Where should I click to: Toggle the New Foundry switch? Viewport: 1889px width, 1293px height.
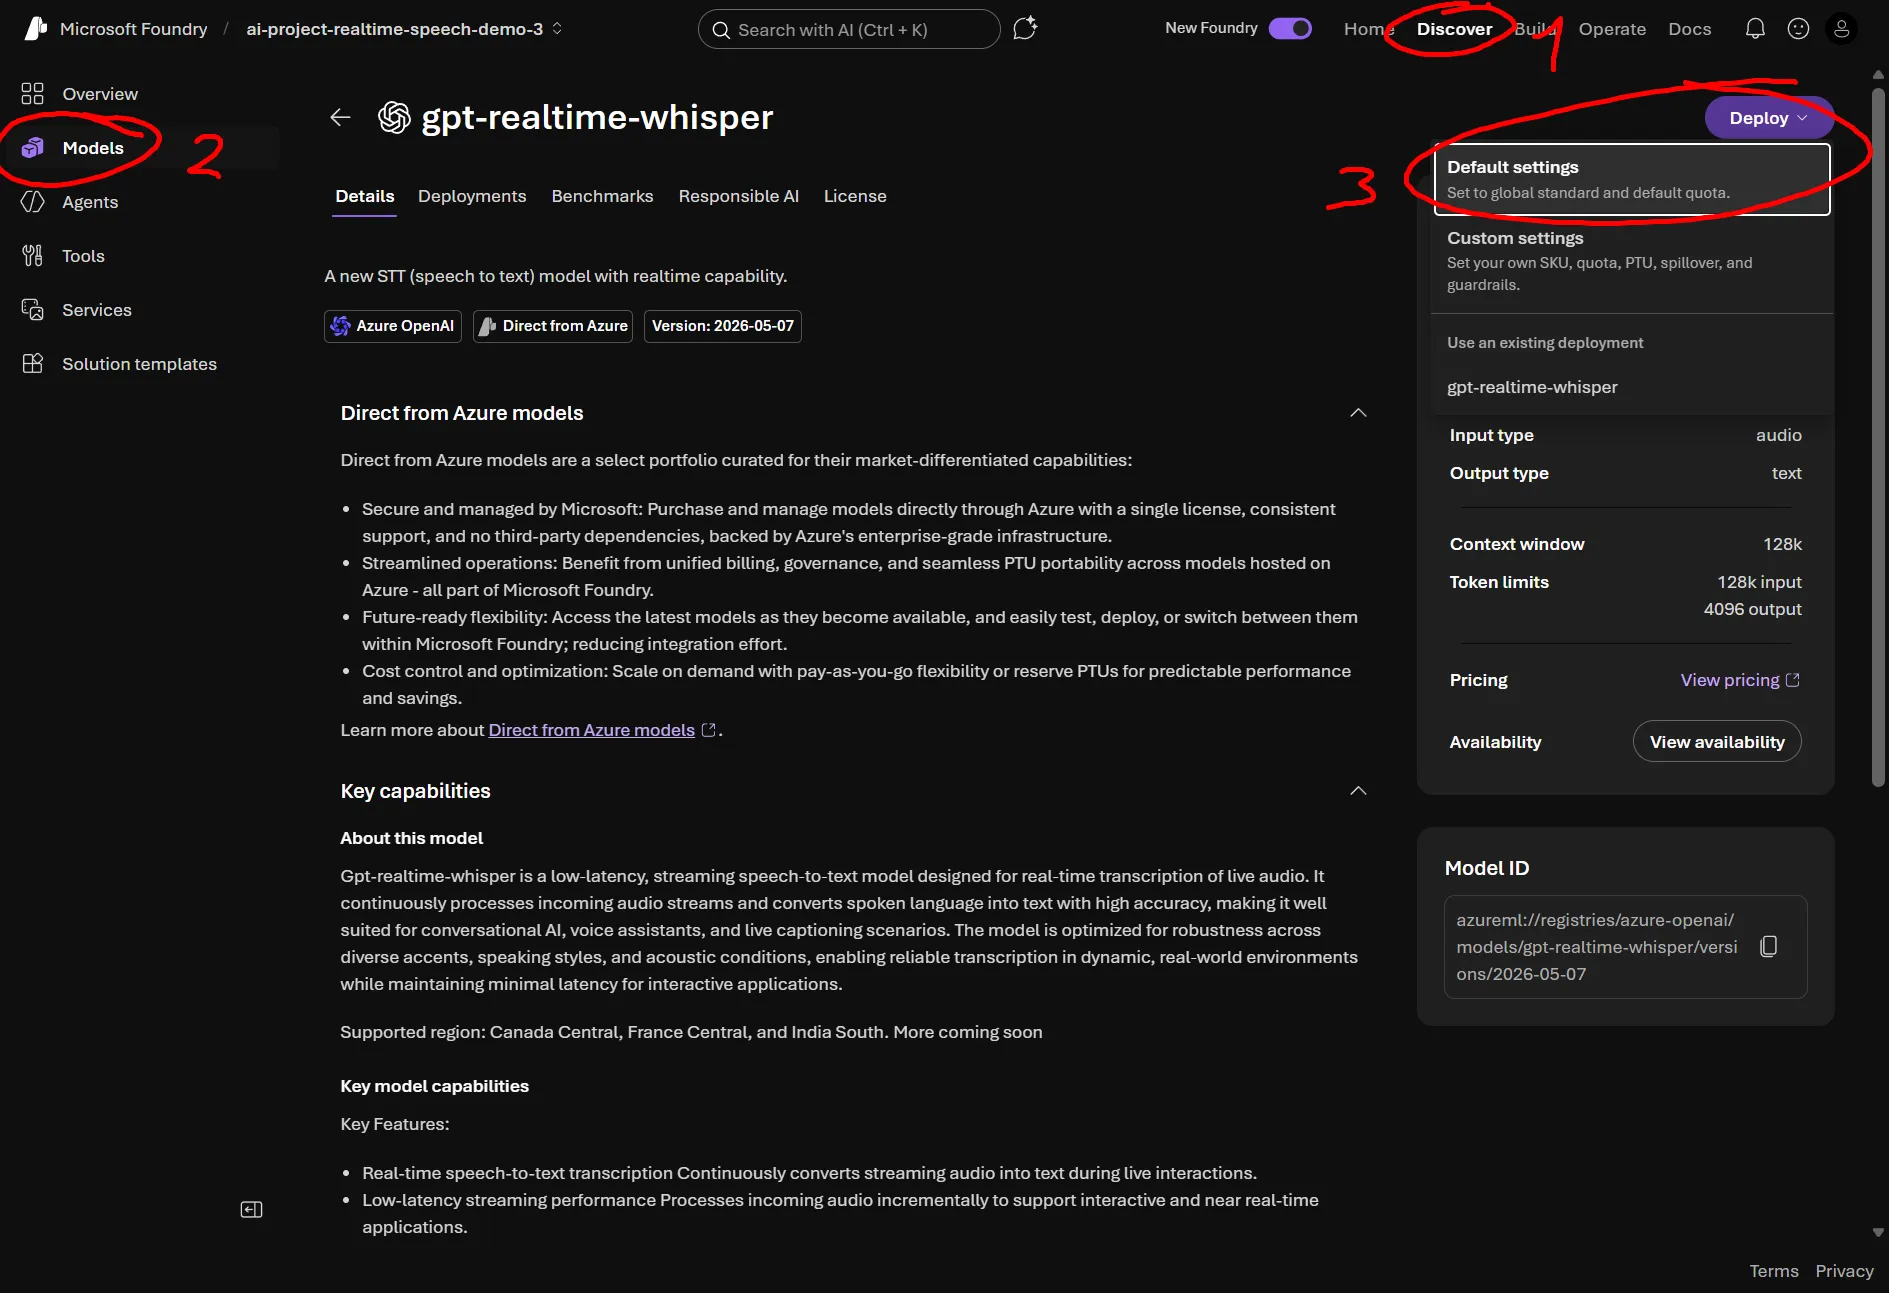coord(1290,28)
